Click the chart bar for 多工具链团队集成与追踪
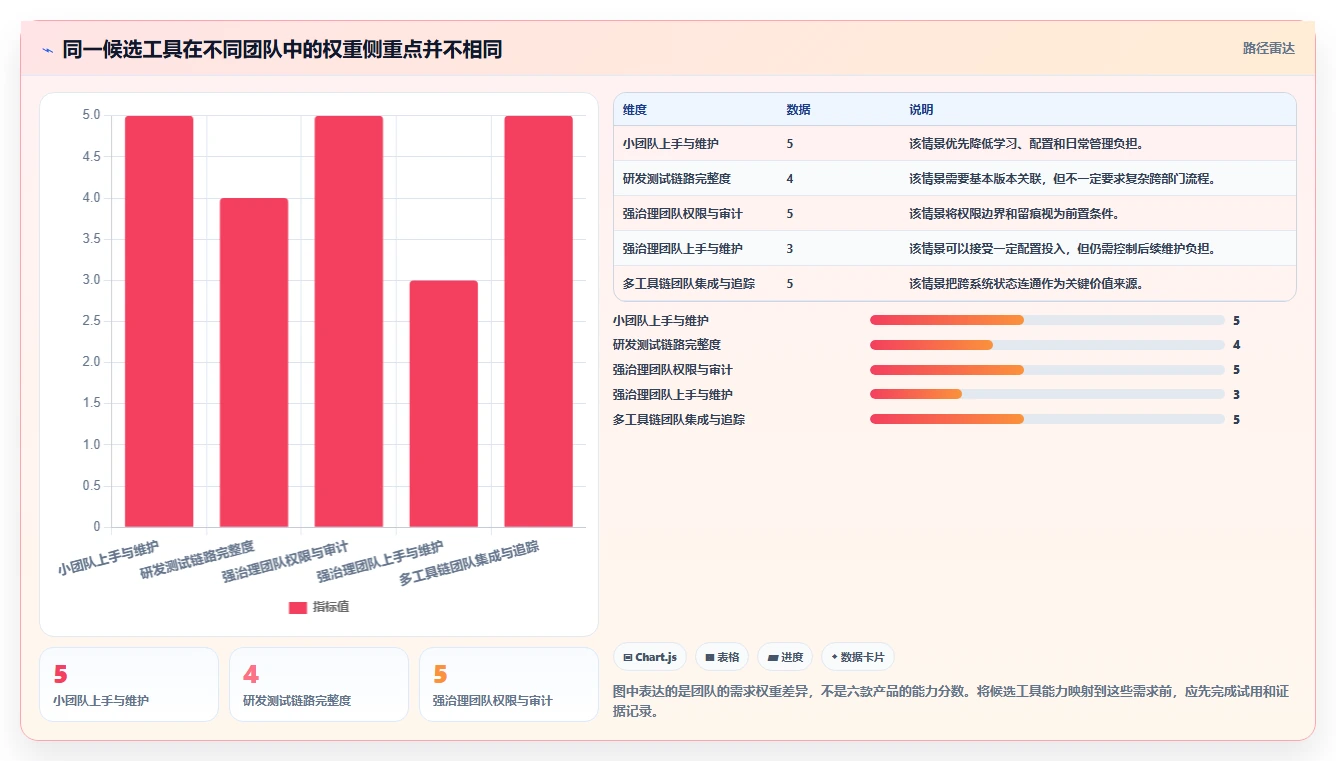The image size is (1336, 761). pos(539,321)
